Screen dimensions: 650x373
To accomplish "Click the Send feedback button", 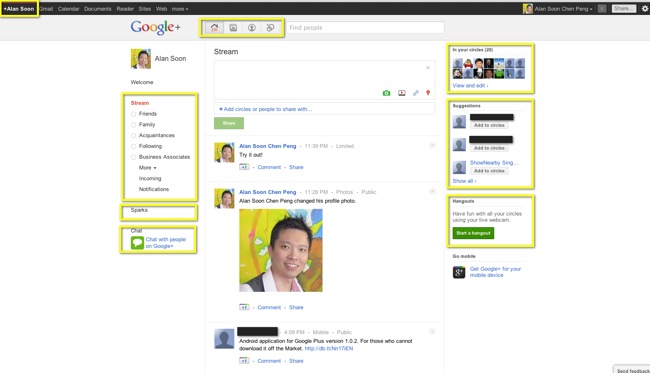I will tap(632, 370).
